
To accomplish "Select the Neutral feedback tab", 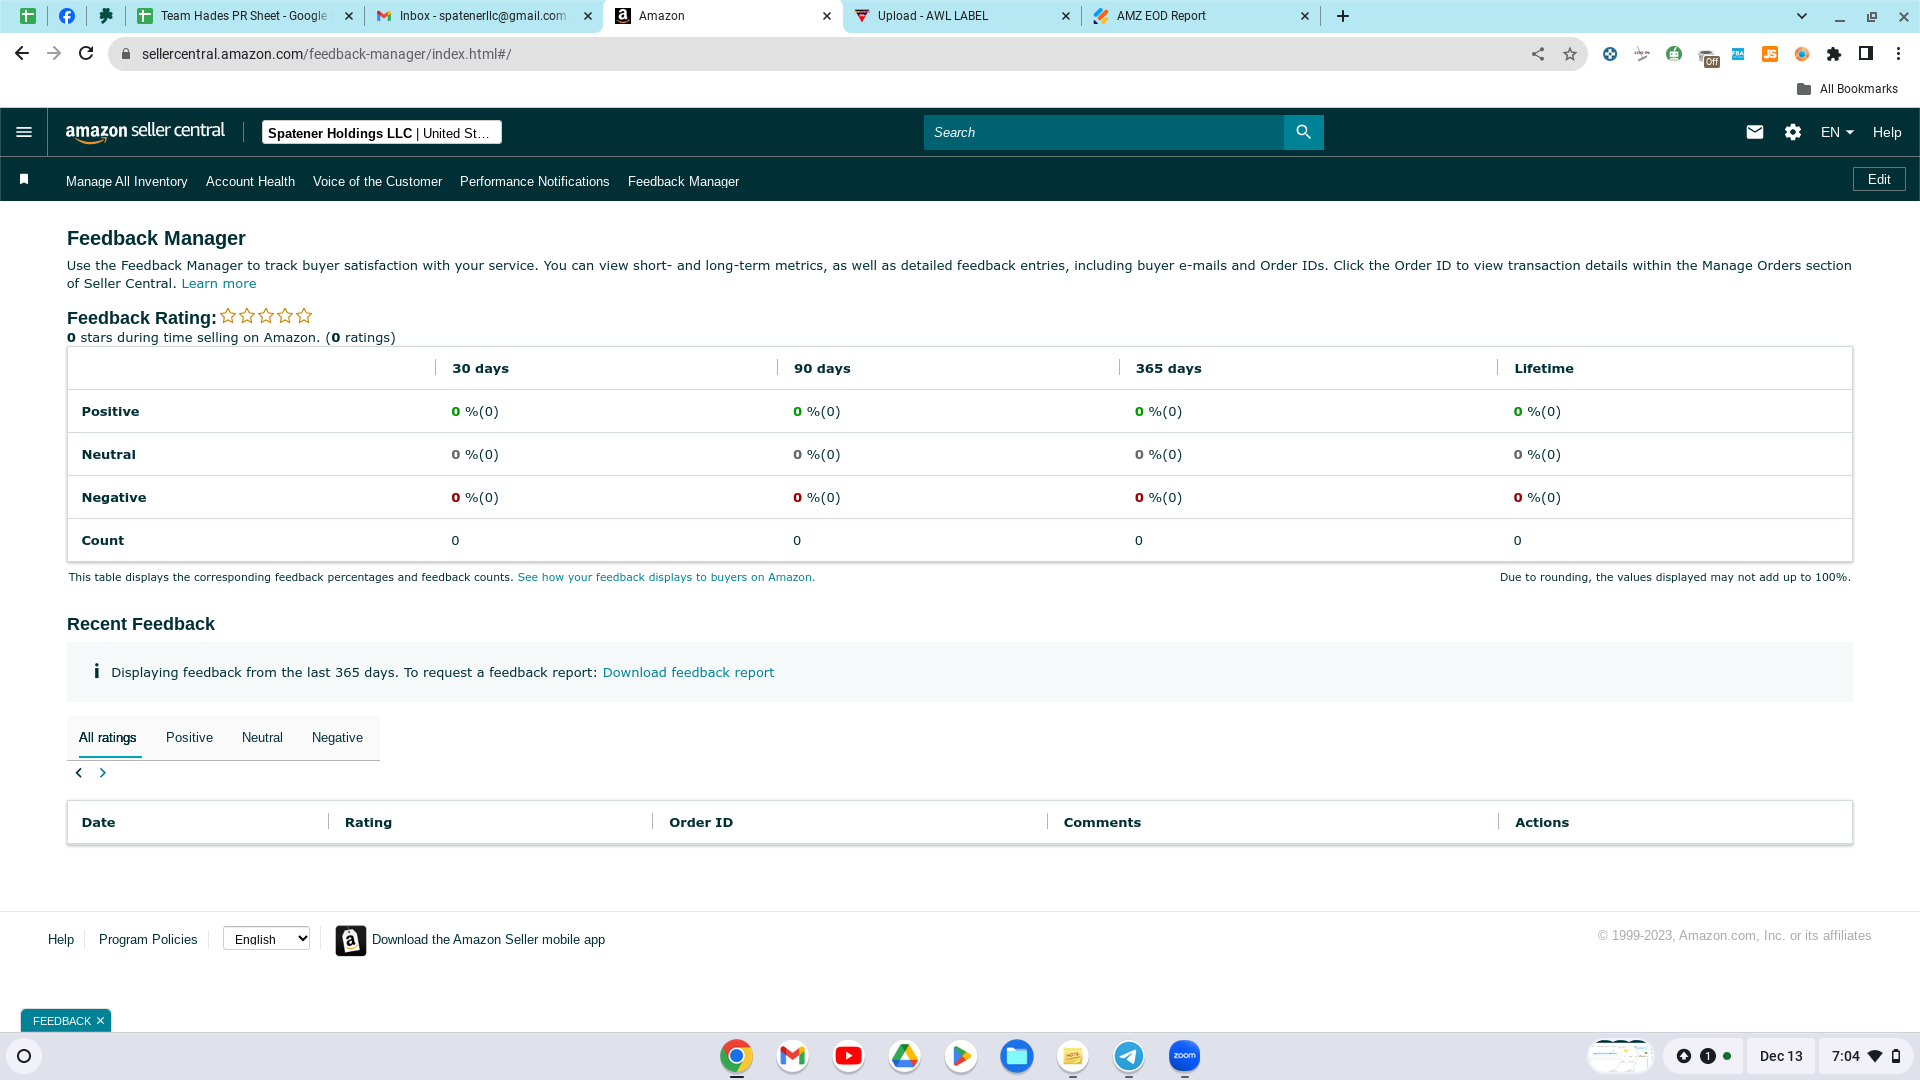I will [x=262, y=738].
